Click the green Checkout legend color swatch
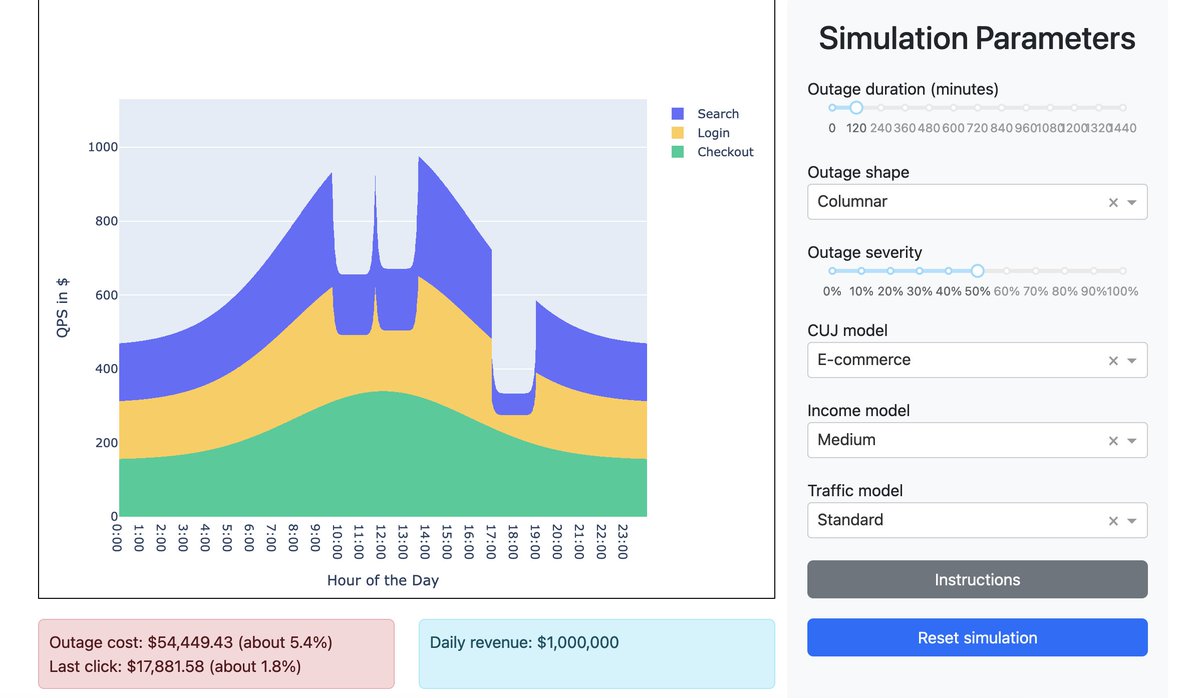 678,152
